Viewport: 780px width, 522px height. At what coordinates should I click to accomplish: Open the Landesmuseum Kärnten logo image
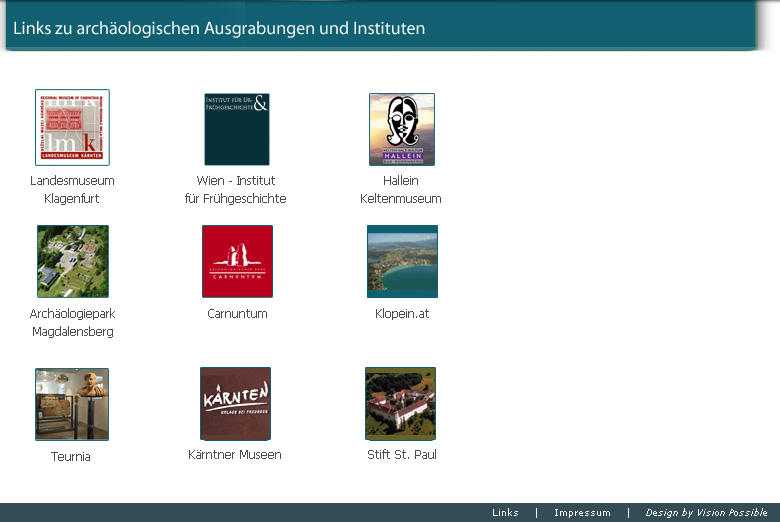click(x=72, y=127)
